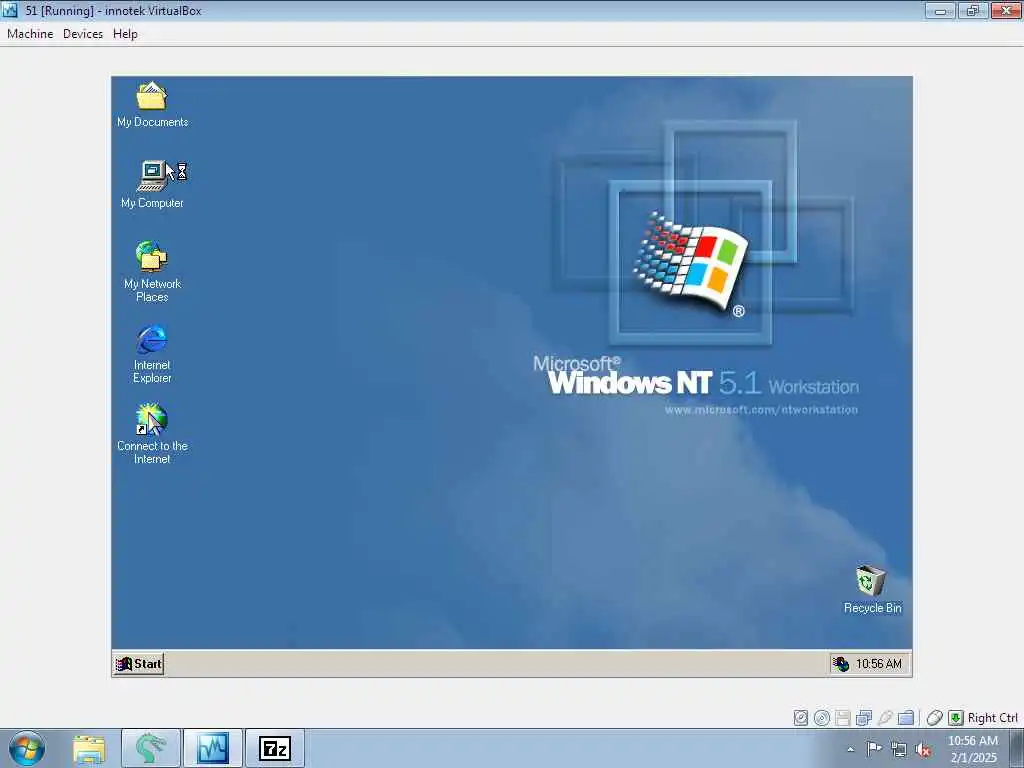
Task: Open the Action Center flag icon
Action: click(874, 749)
